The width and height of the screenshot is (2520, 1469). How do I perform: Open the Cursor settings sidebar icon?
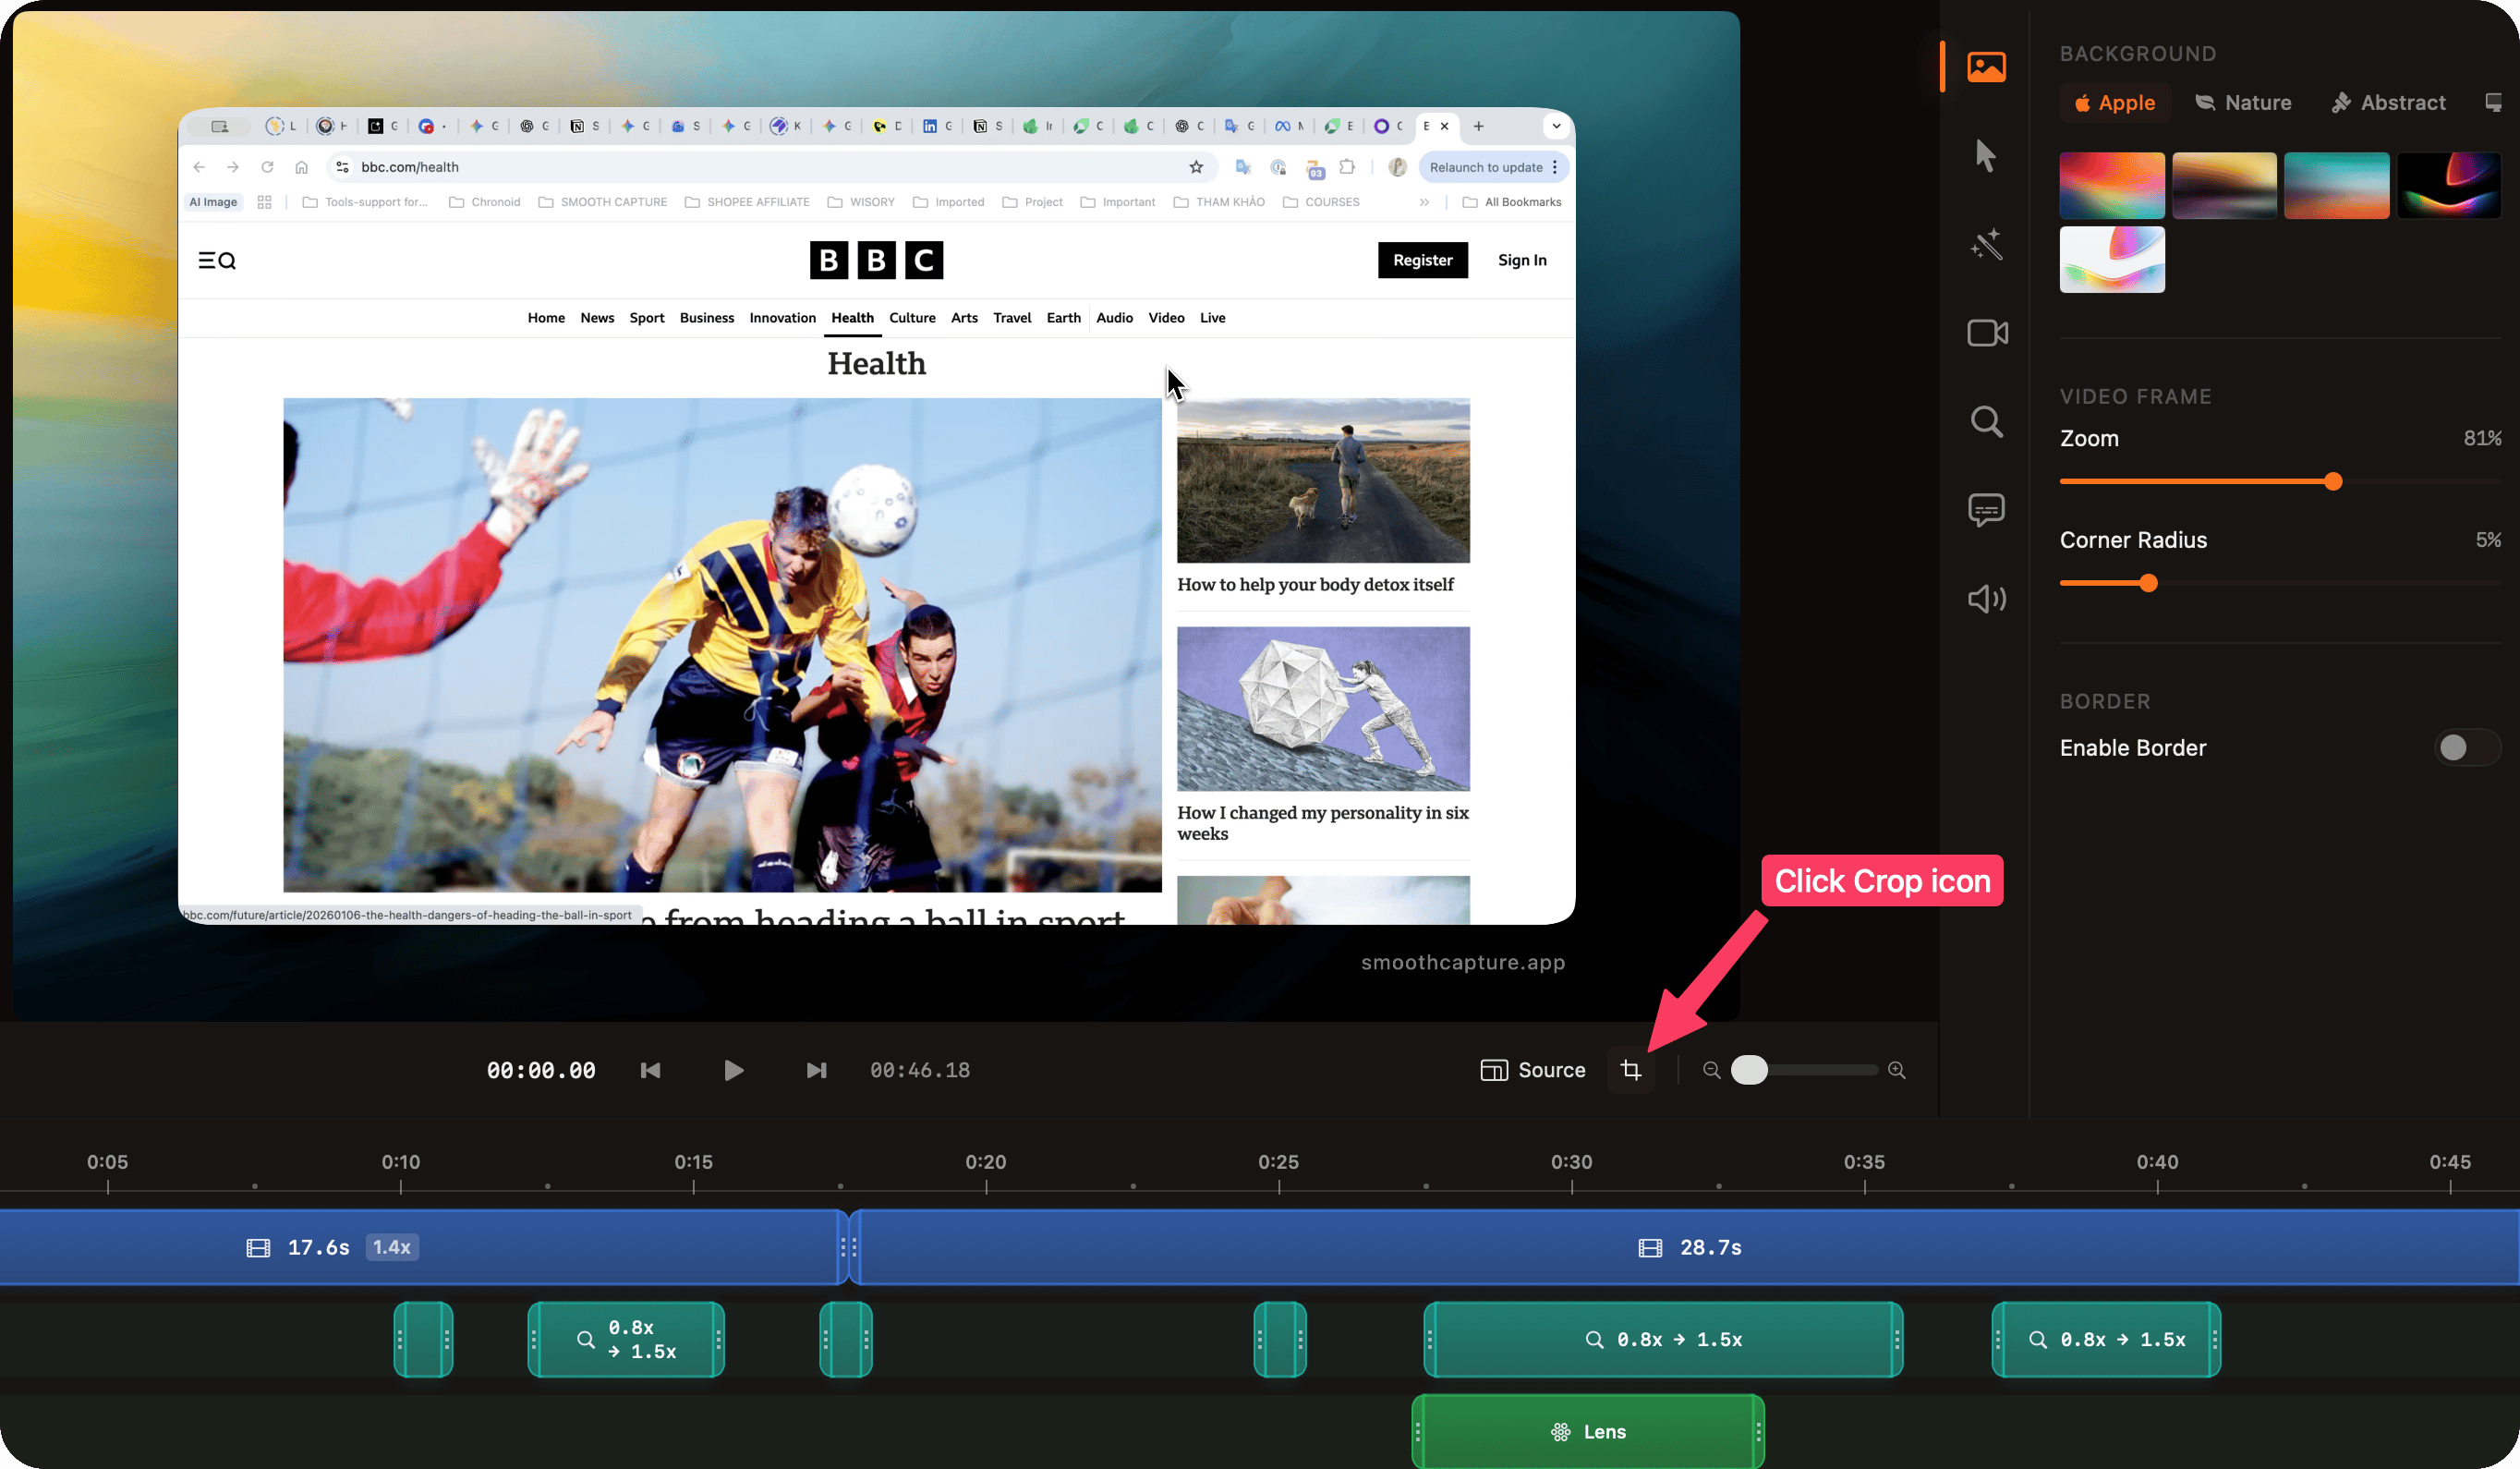(x=1986, y=156)
